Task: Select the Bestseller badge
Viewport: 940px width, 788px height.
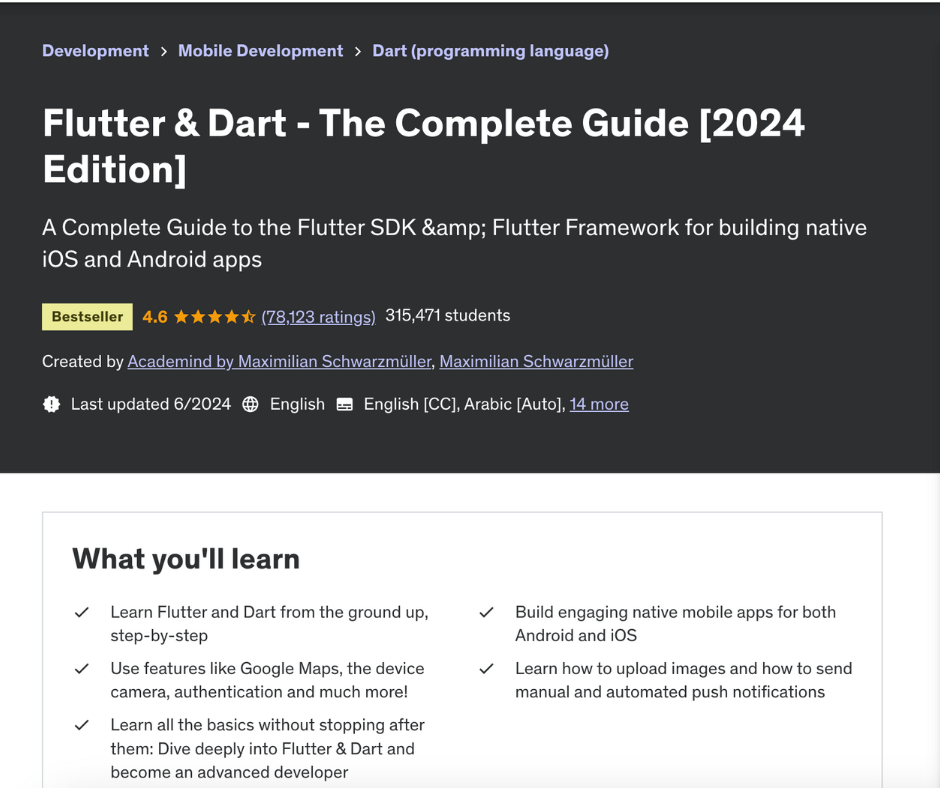Action: pyautogui.click(x=88, y=317)
